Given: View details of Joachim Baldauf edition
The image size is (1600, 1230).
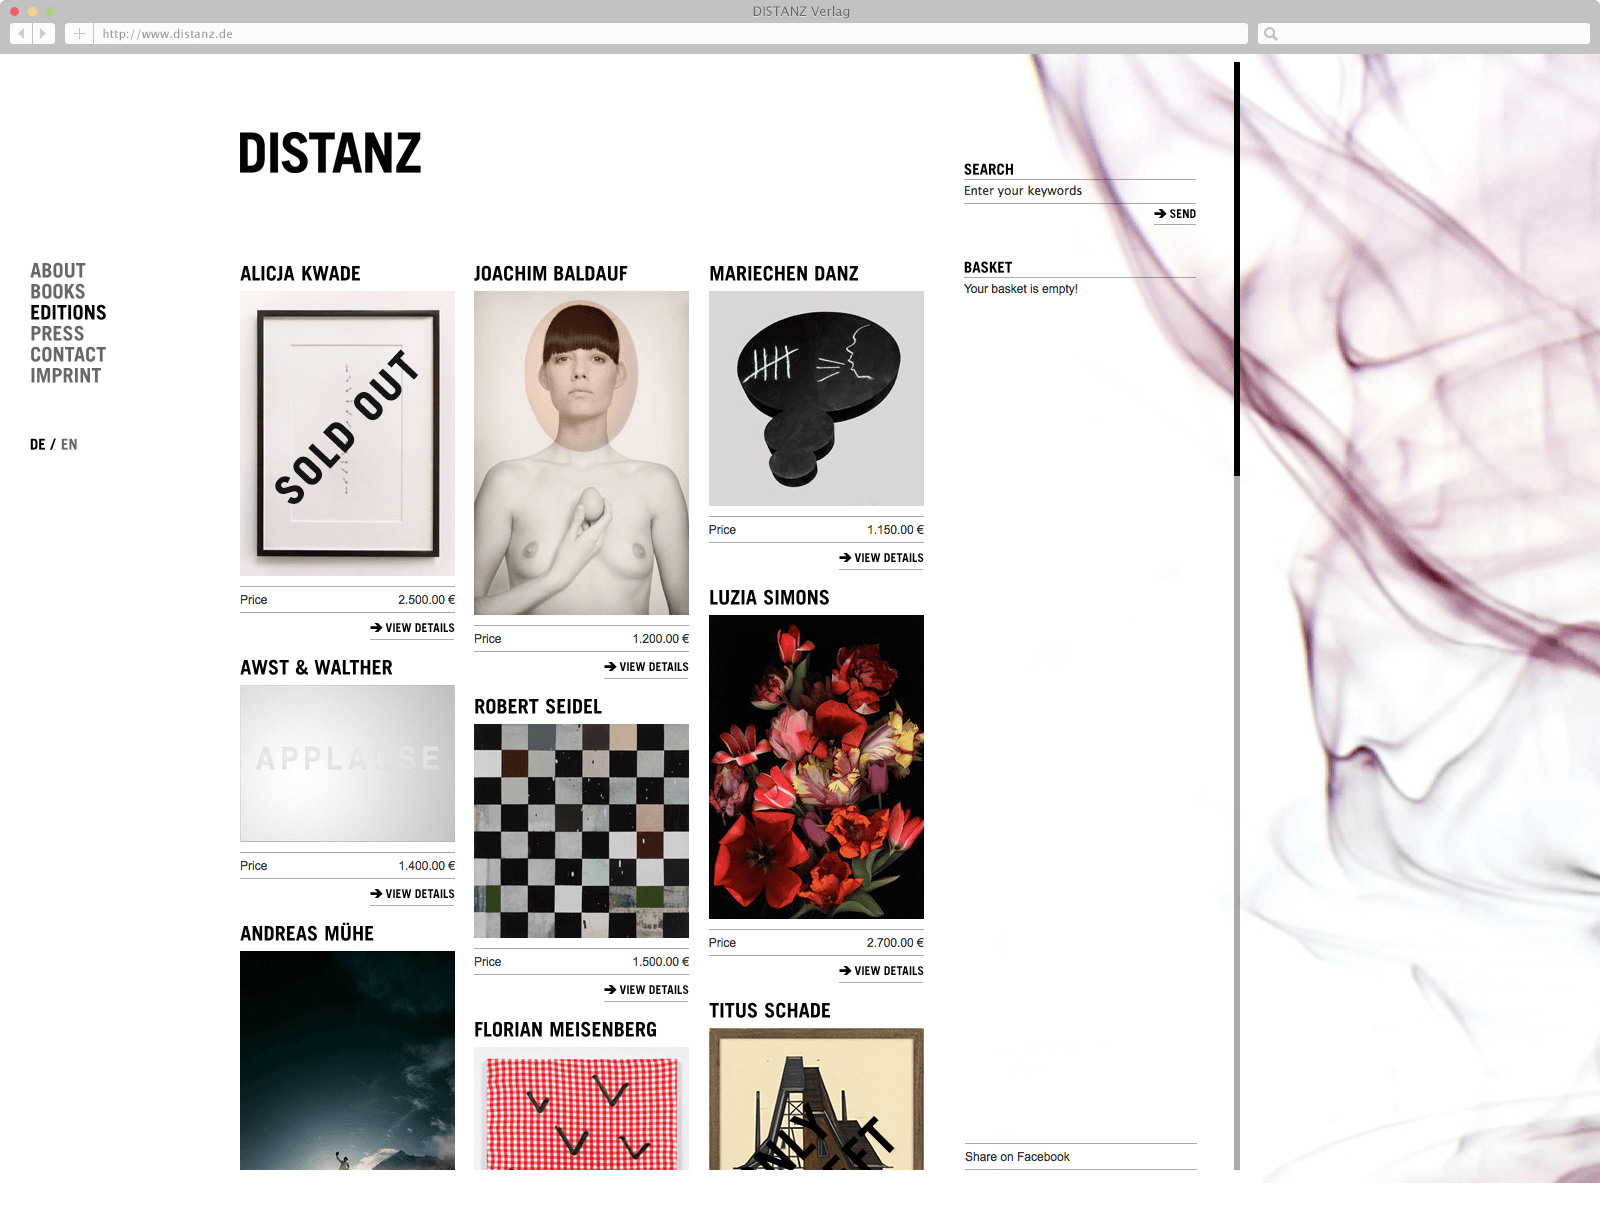Looking at the screenshot, I should tap(646, 667).
